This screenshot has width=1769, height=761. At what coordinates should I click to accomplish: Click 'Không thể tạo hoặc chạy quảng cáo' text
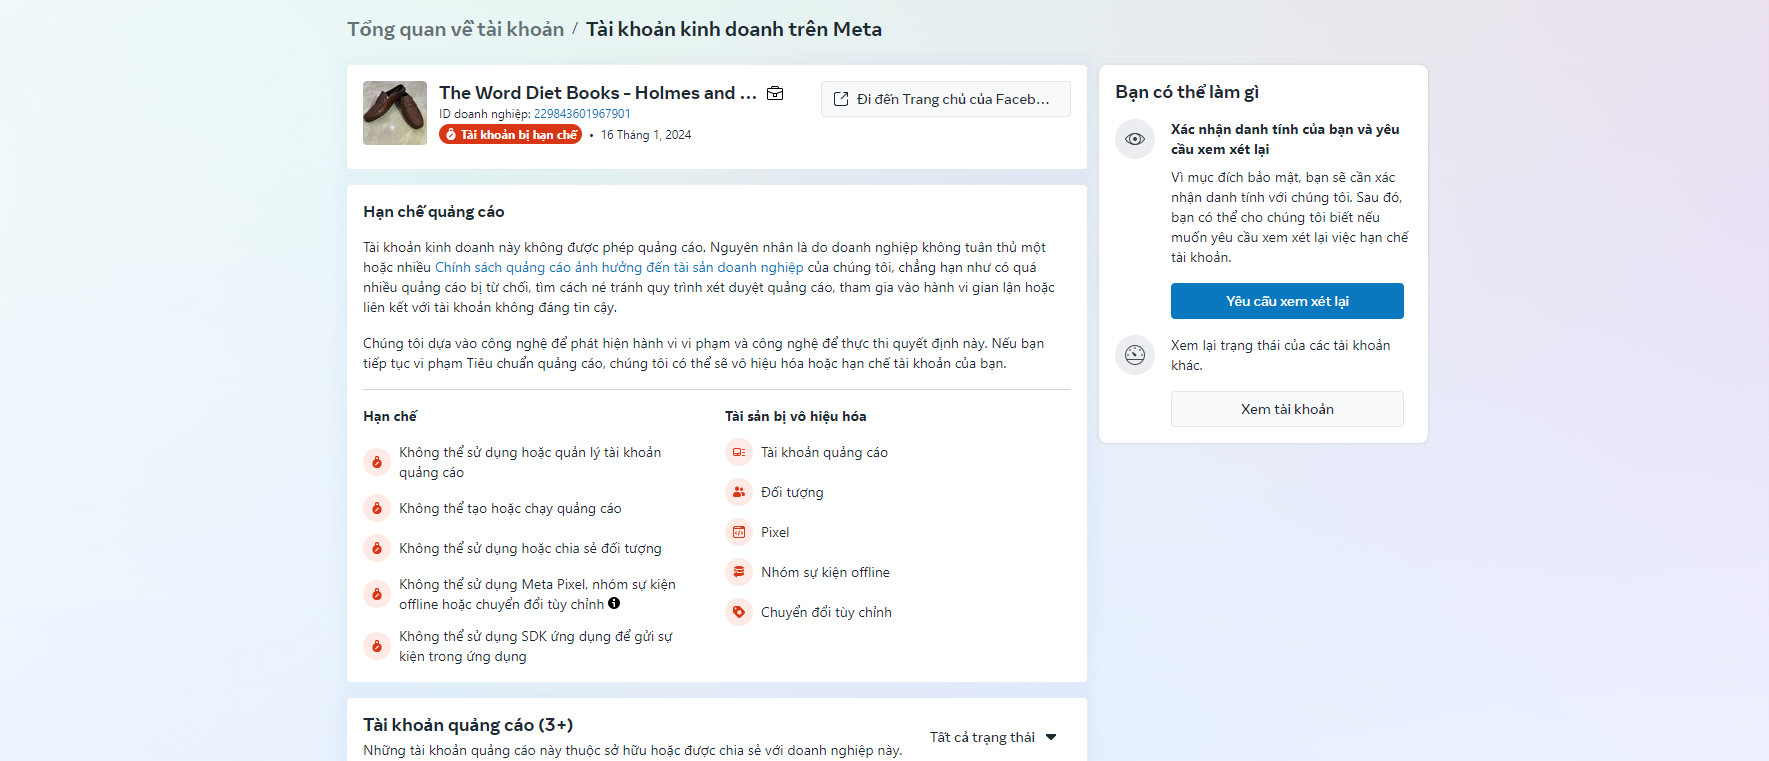click(510, 508)
